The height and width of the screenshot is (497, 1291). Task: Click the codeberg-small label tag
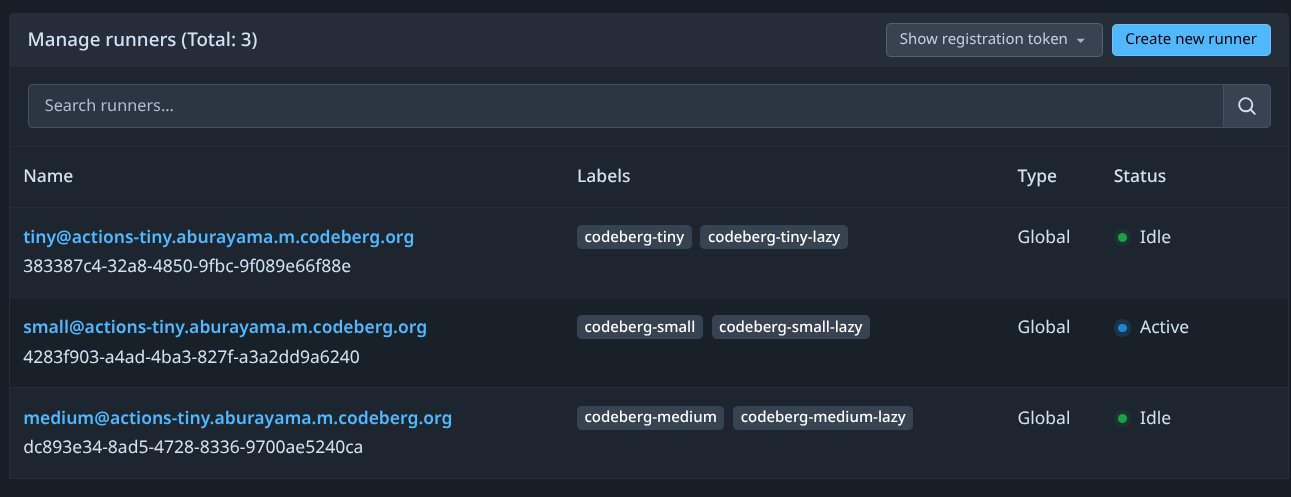tap(640, 327)
